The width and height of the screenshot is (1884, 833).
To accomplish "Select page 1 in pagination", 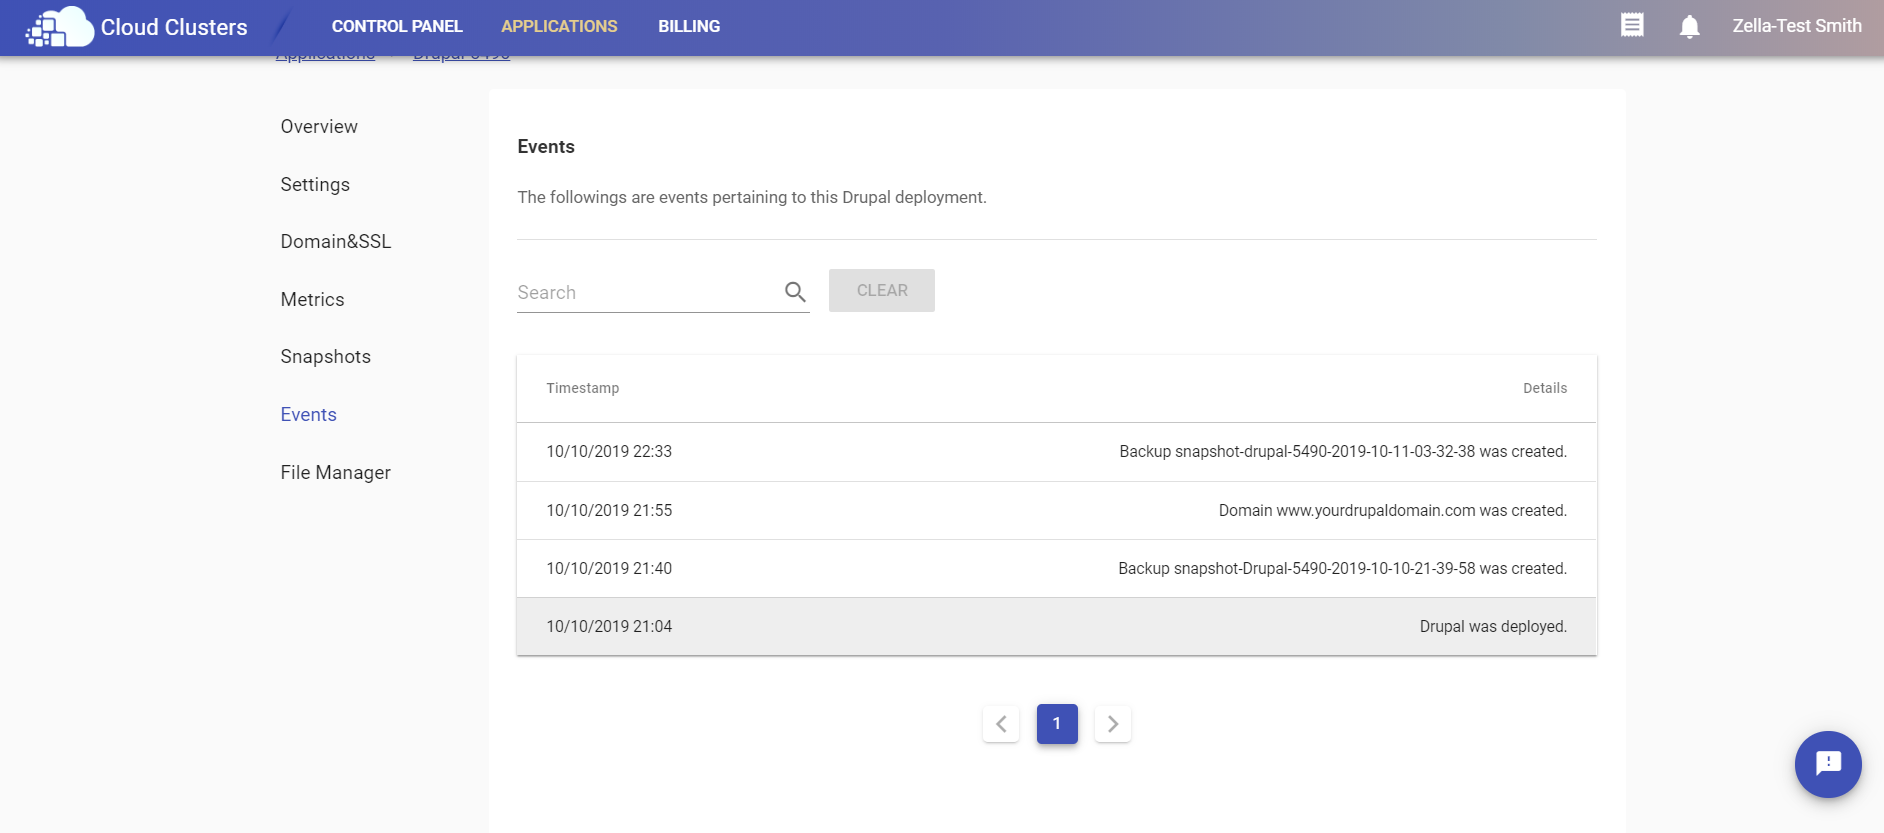I will [x=1057, y=724].
